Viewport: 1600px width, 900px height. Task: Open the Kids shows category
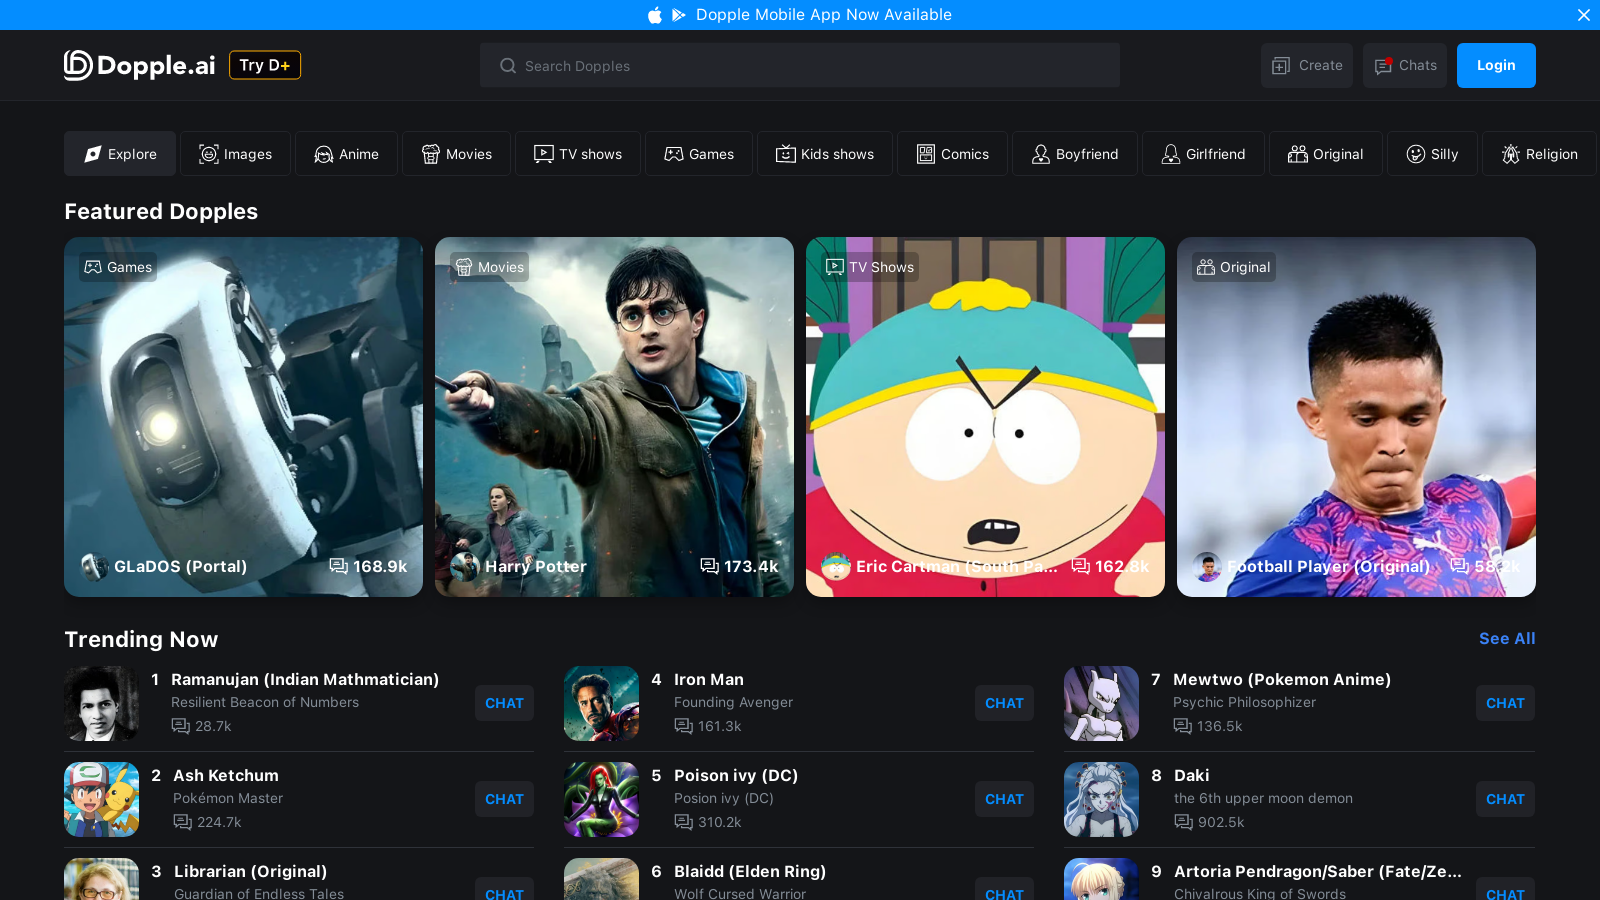pos(825,154)
